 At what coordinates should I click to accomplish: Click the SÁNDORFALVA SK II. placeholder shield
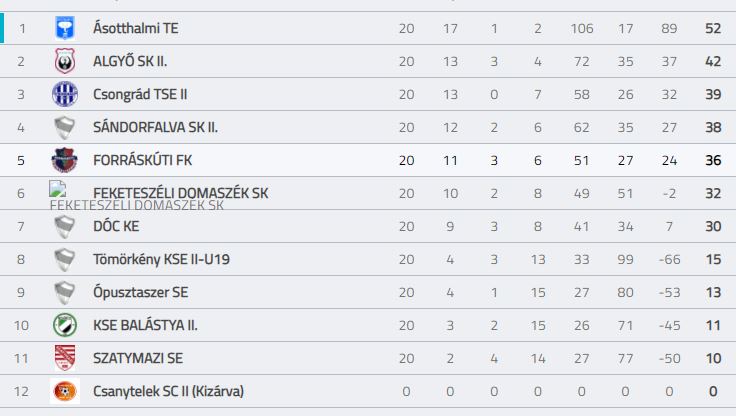coord(65,127)
